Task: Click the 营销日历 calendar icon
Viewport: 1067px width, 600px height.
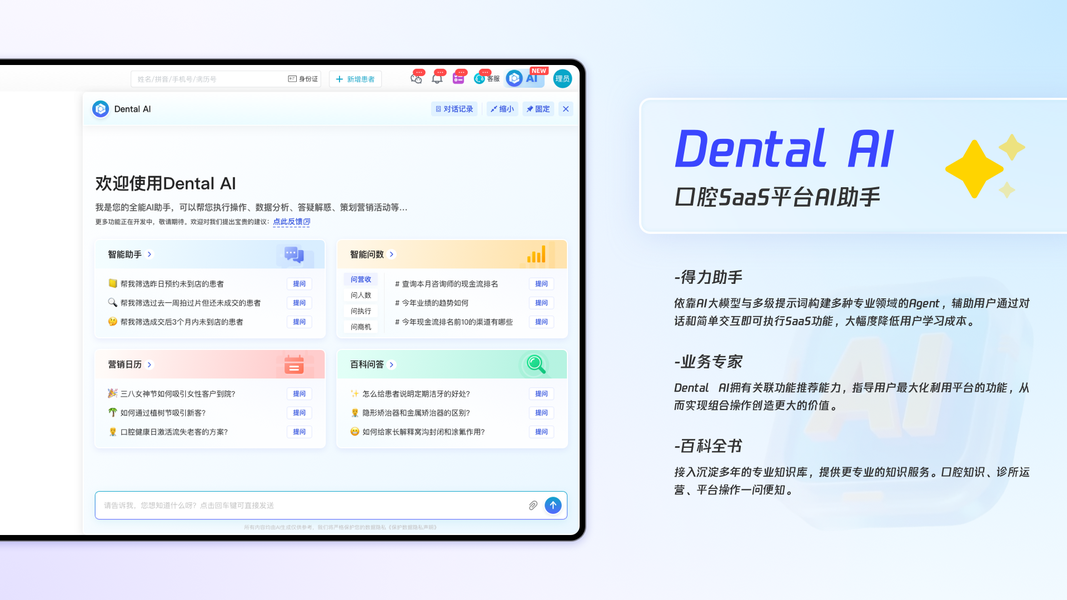Action: click(x=294, y=365)
